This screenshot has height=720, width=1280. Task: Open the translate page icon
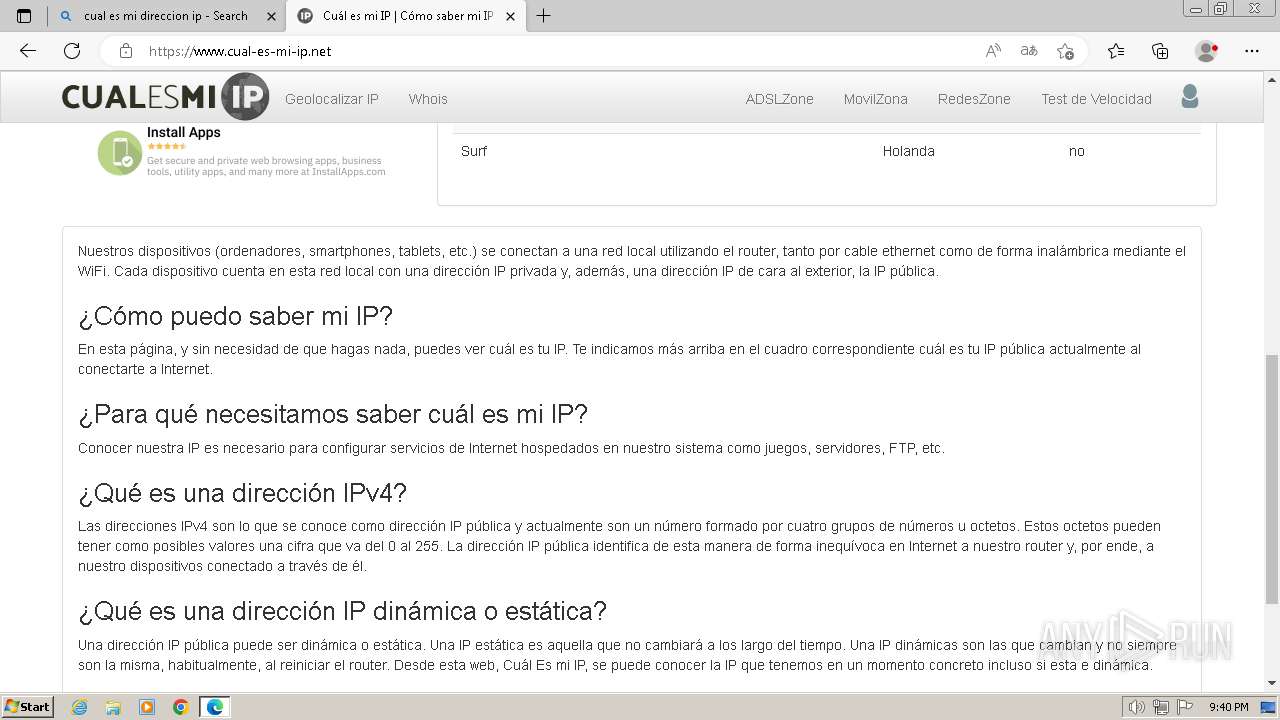tap(1029, 51)
